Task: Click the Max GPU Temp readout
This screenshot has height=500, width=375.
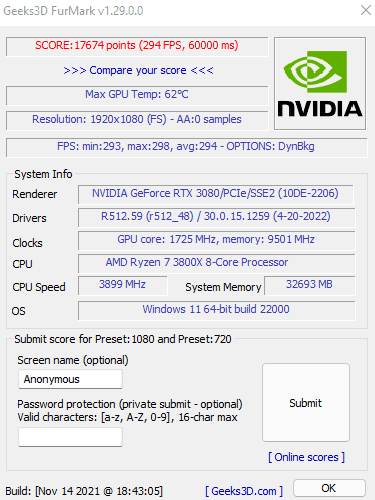Action: click(137, 95)
